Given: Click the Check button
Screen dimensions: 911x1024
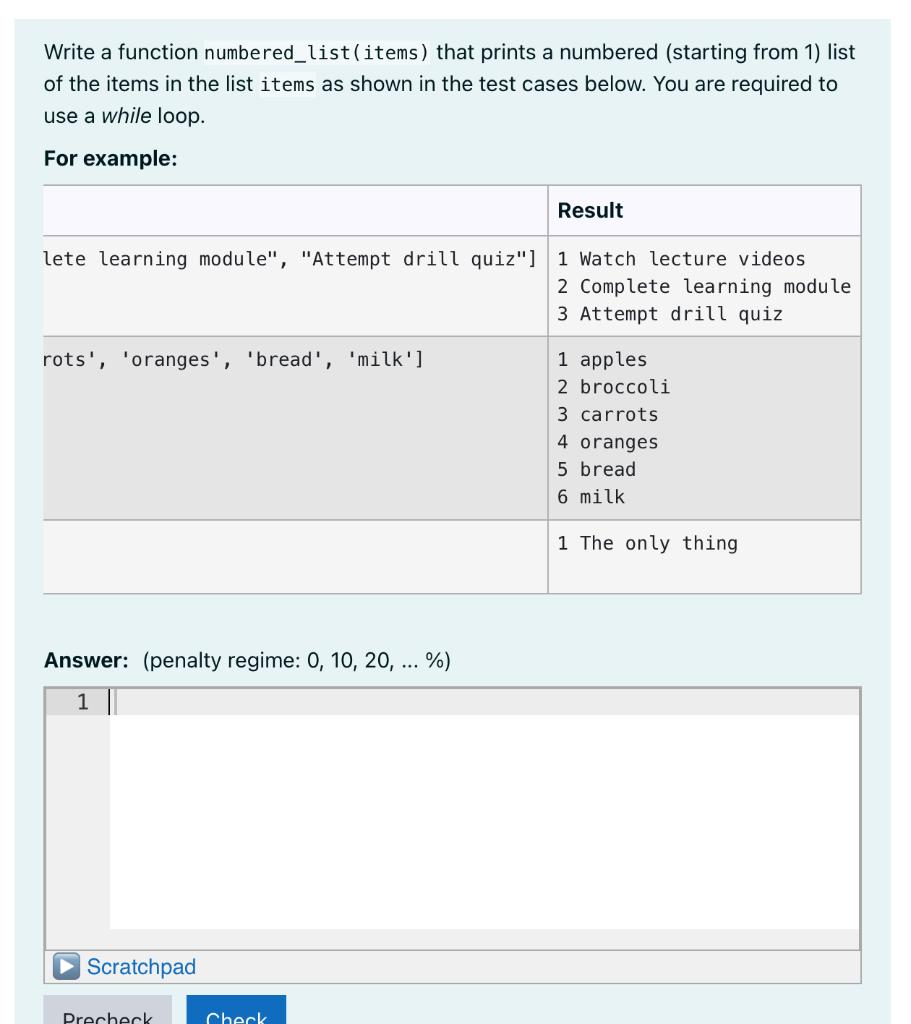Looking at the screenshot, I should [237, 1014].
